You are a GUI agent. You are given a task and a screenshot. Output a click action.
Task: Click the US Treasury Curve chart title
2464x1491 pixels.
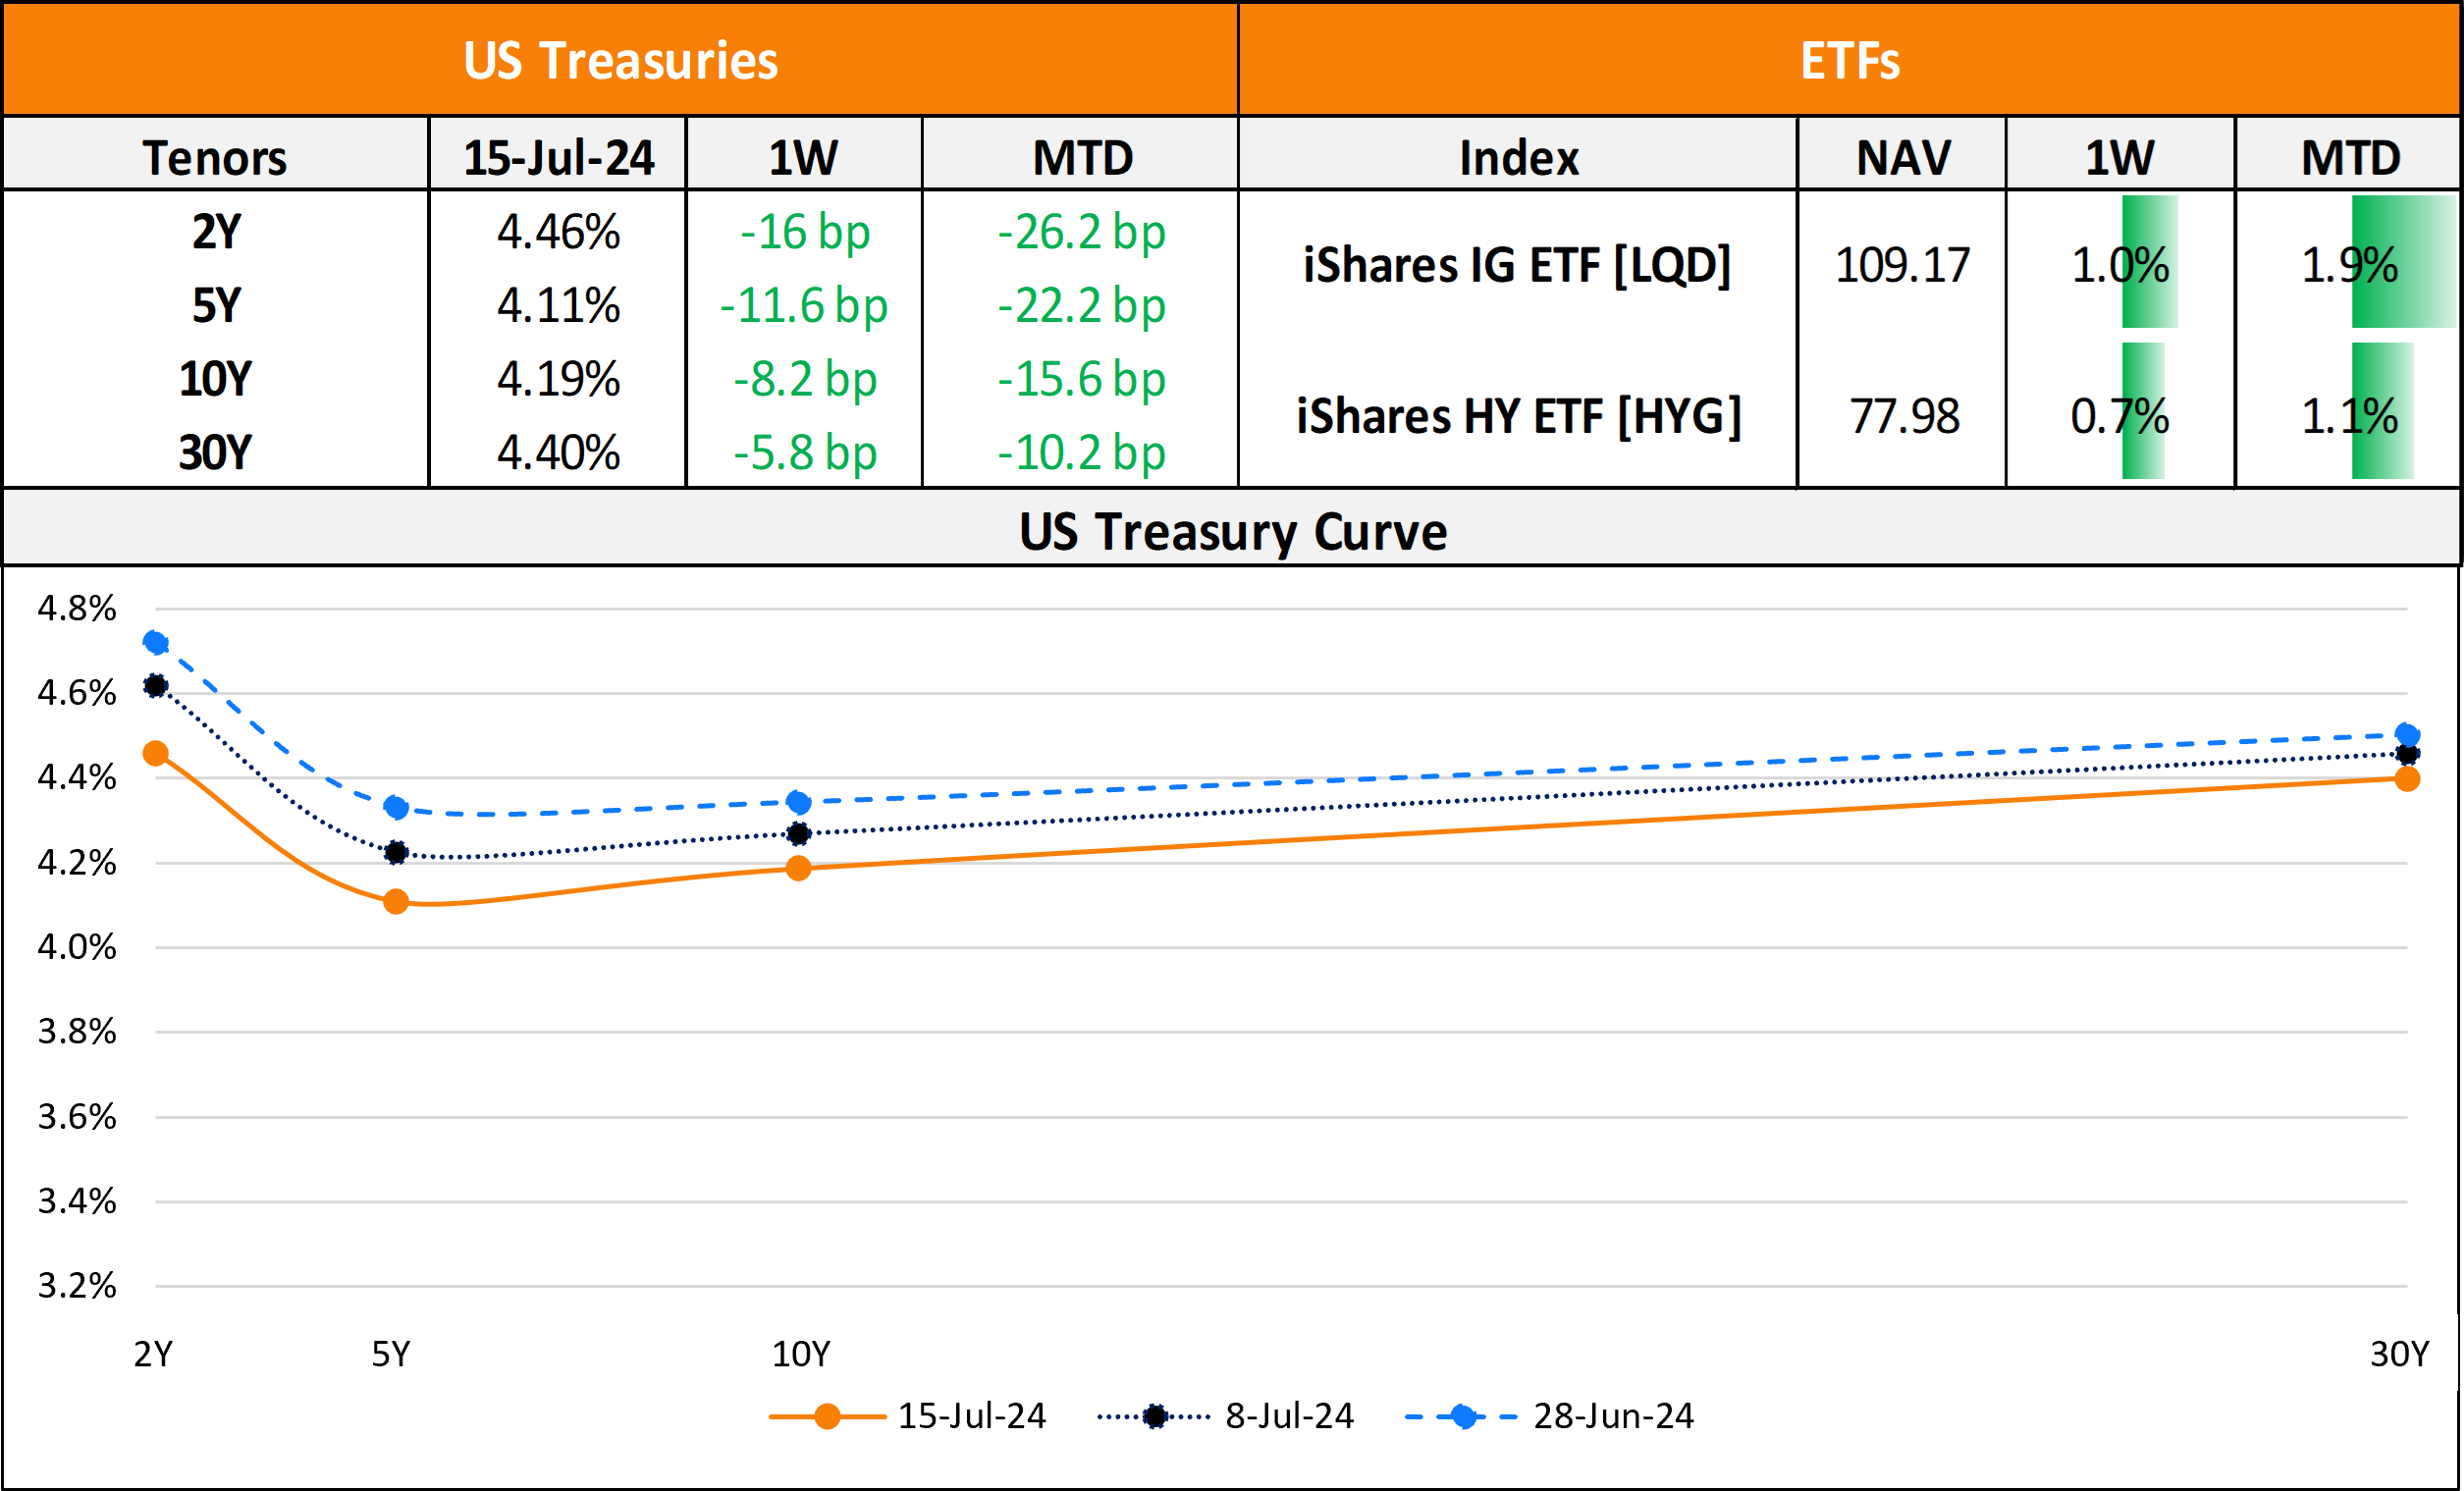[1232, 531]
